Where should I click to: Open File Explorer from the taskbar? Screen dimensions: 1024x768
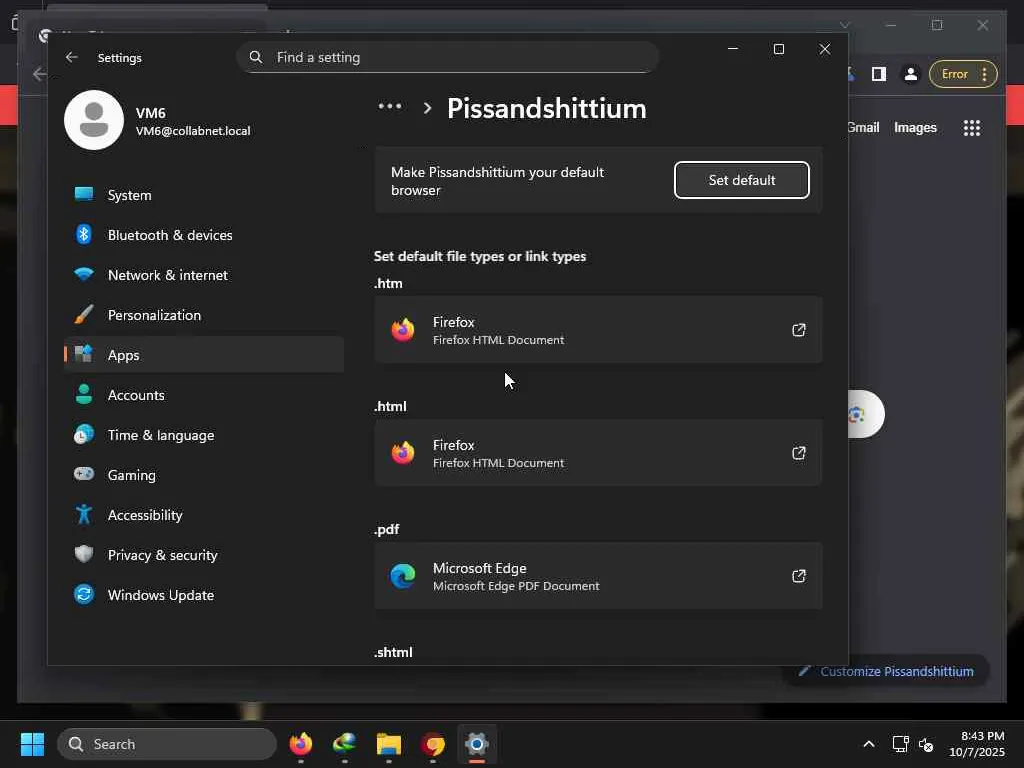[x=389, y=744]
